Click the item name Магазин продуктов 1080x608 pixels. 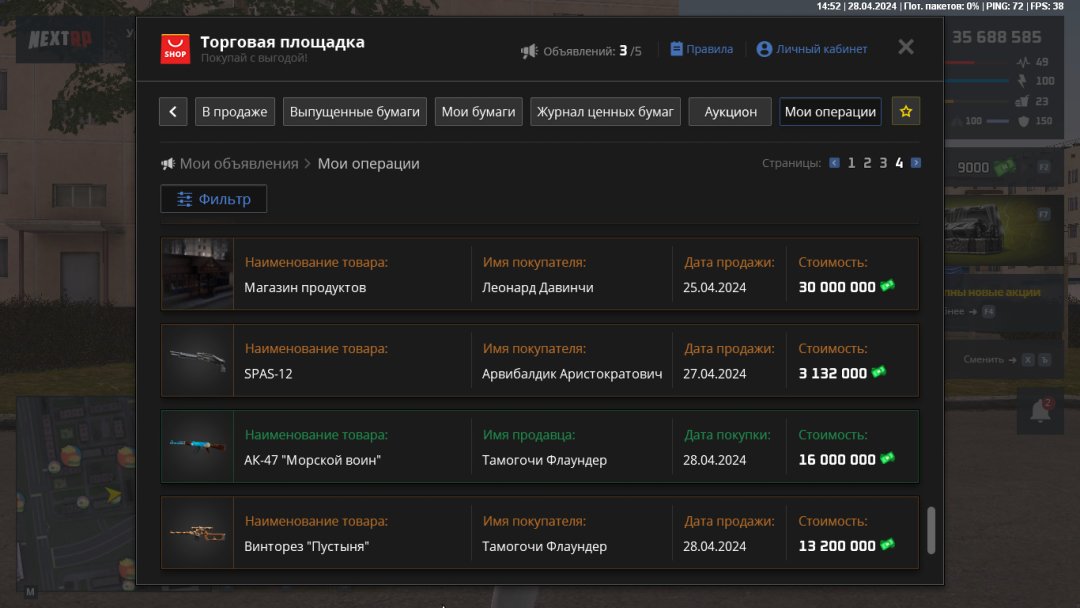coord(305,288)
